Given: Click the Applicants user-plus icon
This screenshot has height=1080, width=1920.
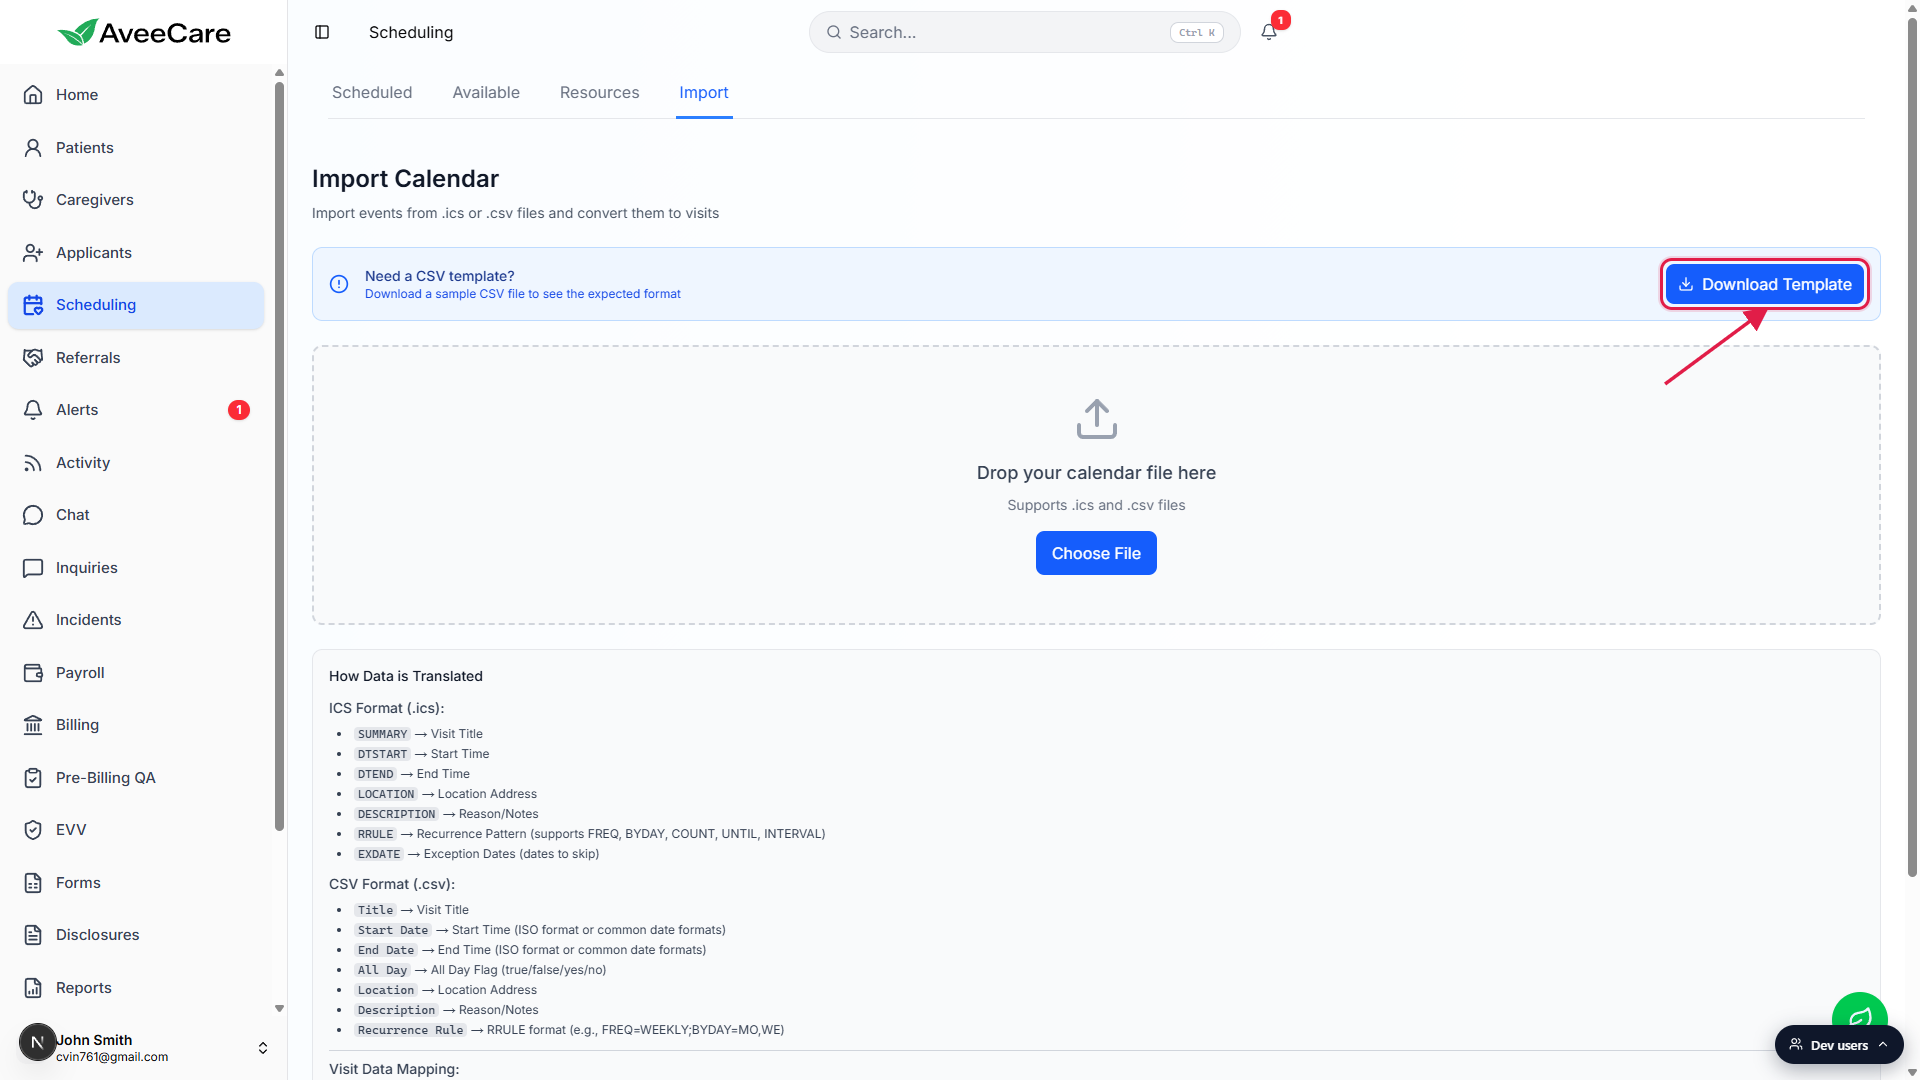Looking at the screenshot, I should pos(33,253).
